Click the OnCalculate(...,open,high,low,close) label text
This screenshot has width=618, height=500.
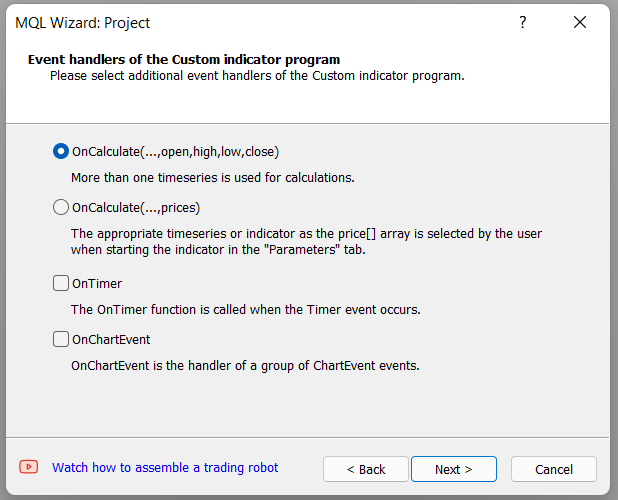(x=175, y=152)
